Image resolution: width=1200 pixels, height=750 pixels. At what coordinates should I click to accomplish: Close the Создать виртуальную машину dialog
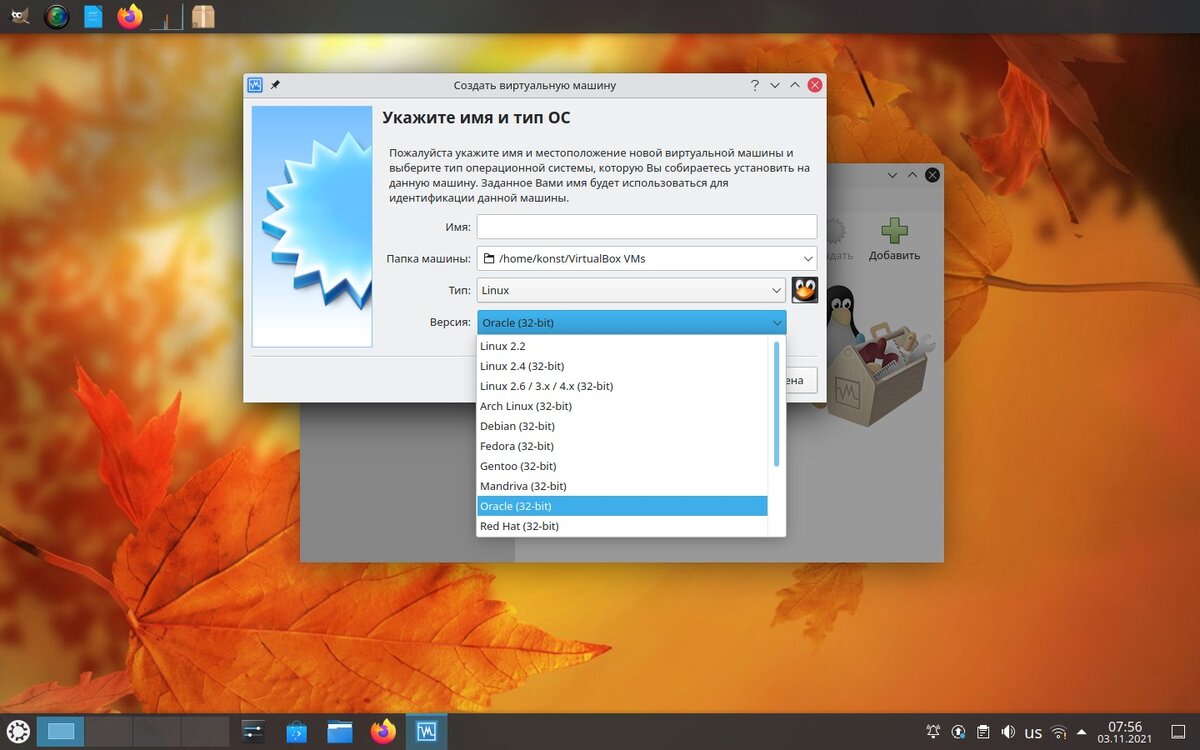pos(816,85)
